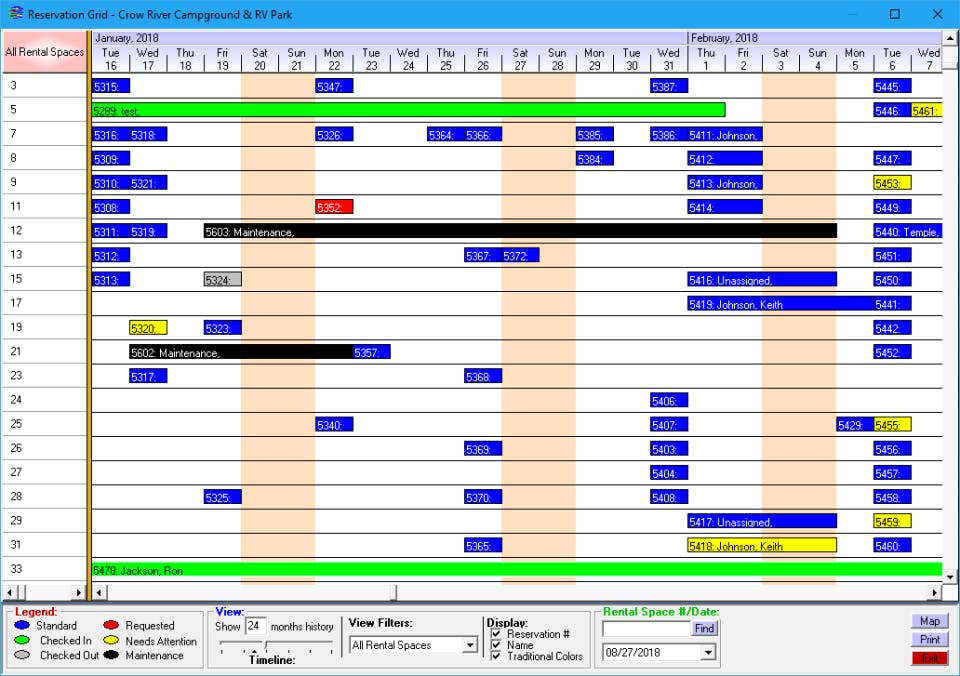The height and width of the screenshot is (676, 960).
Task: Click rental space row header 33
Action: [44, 569]
